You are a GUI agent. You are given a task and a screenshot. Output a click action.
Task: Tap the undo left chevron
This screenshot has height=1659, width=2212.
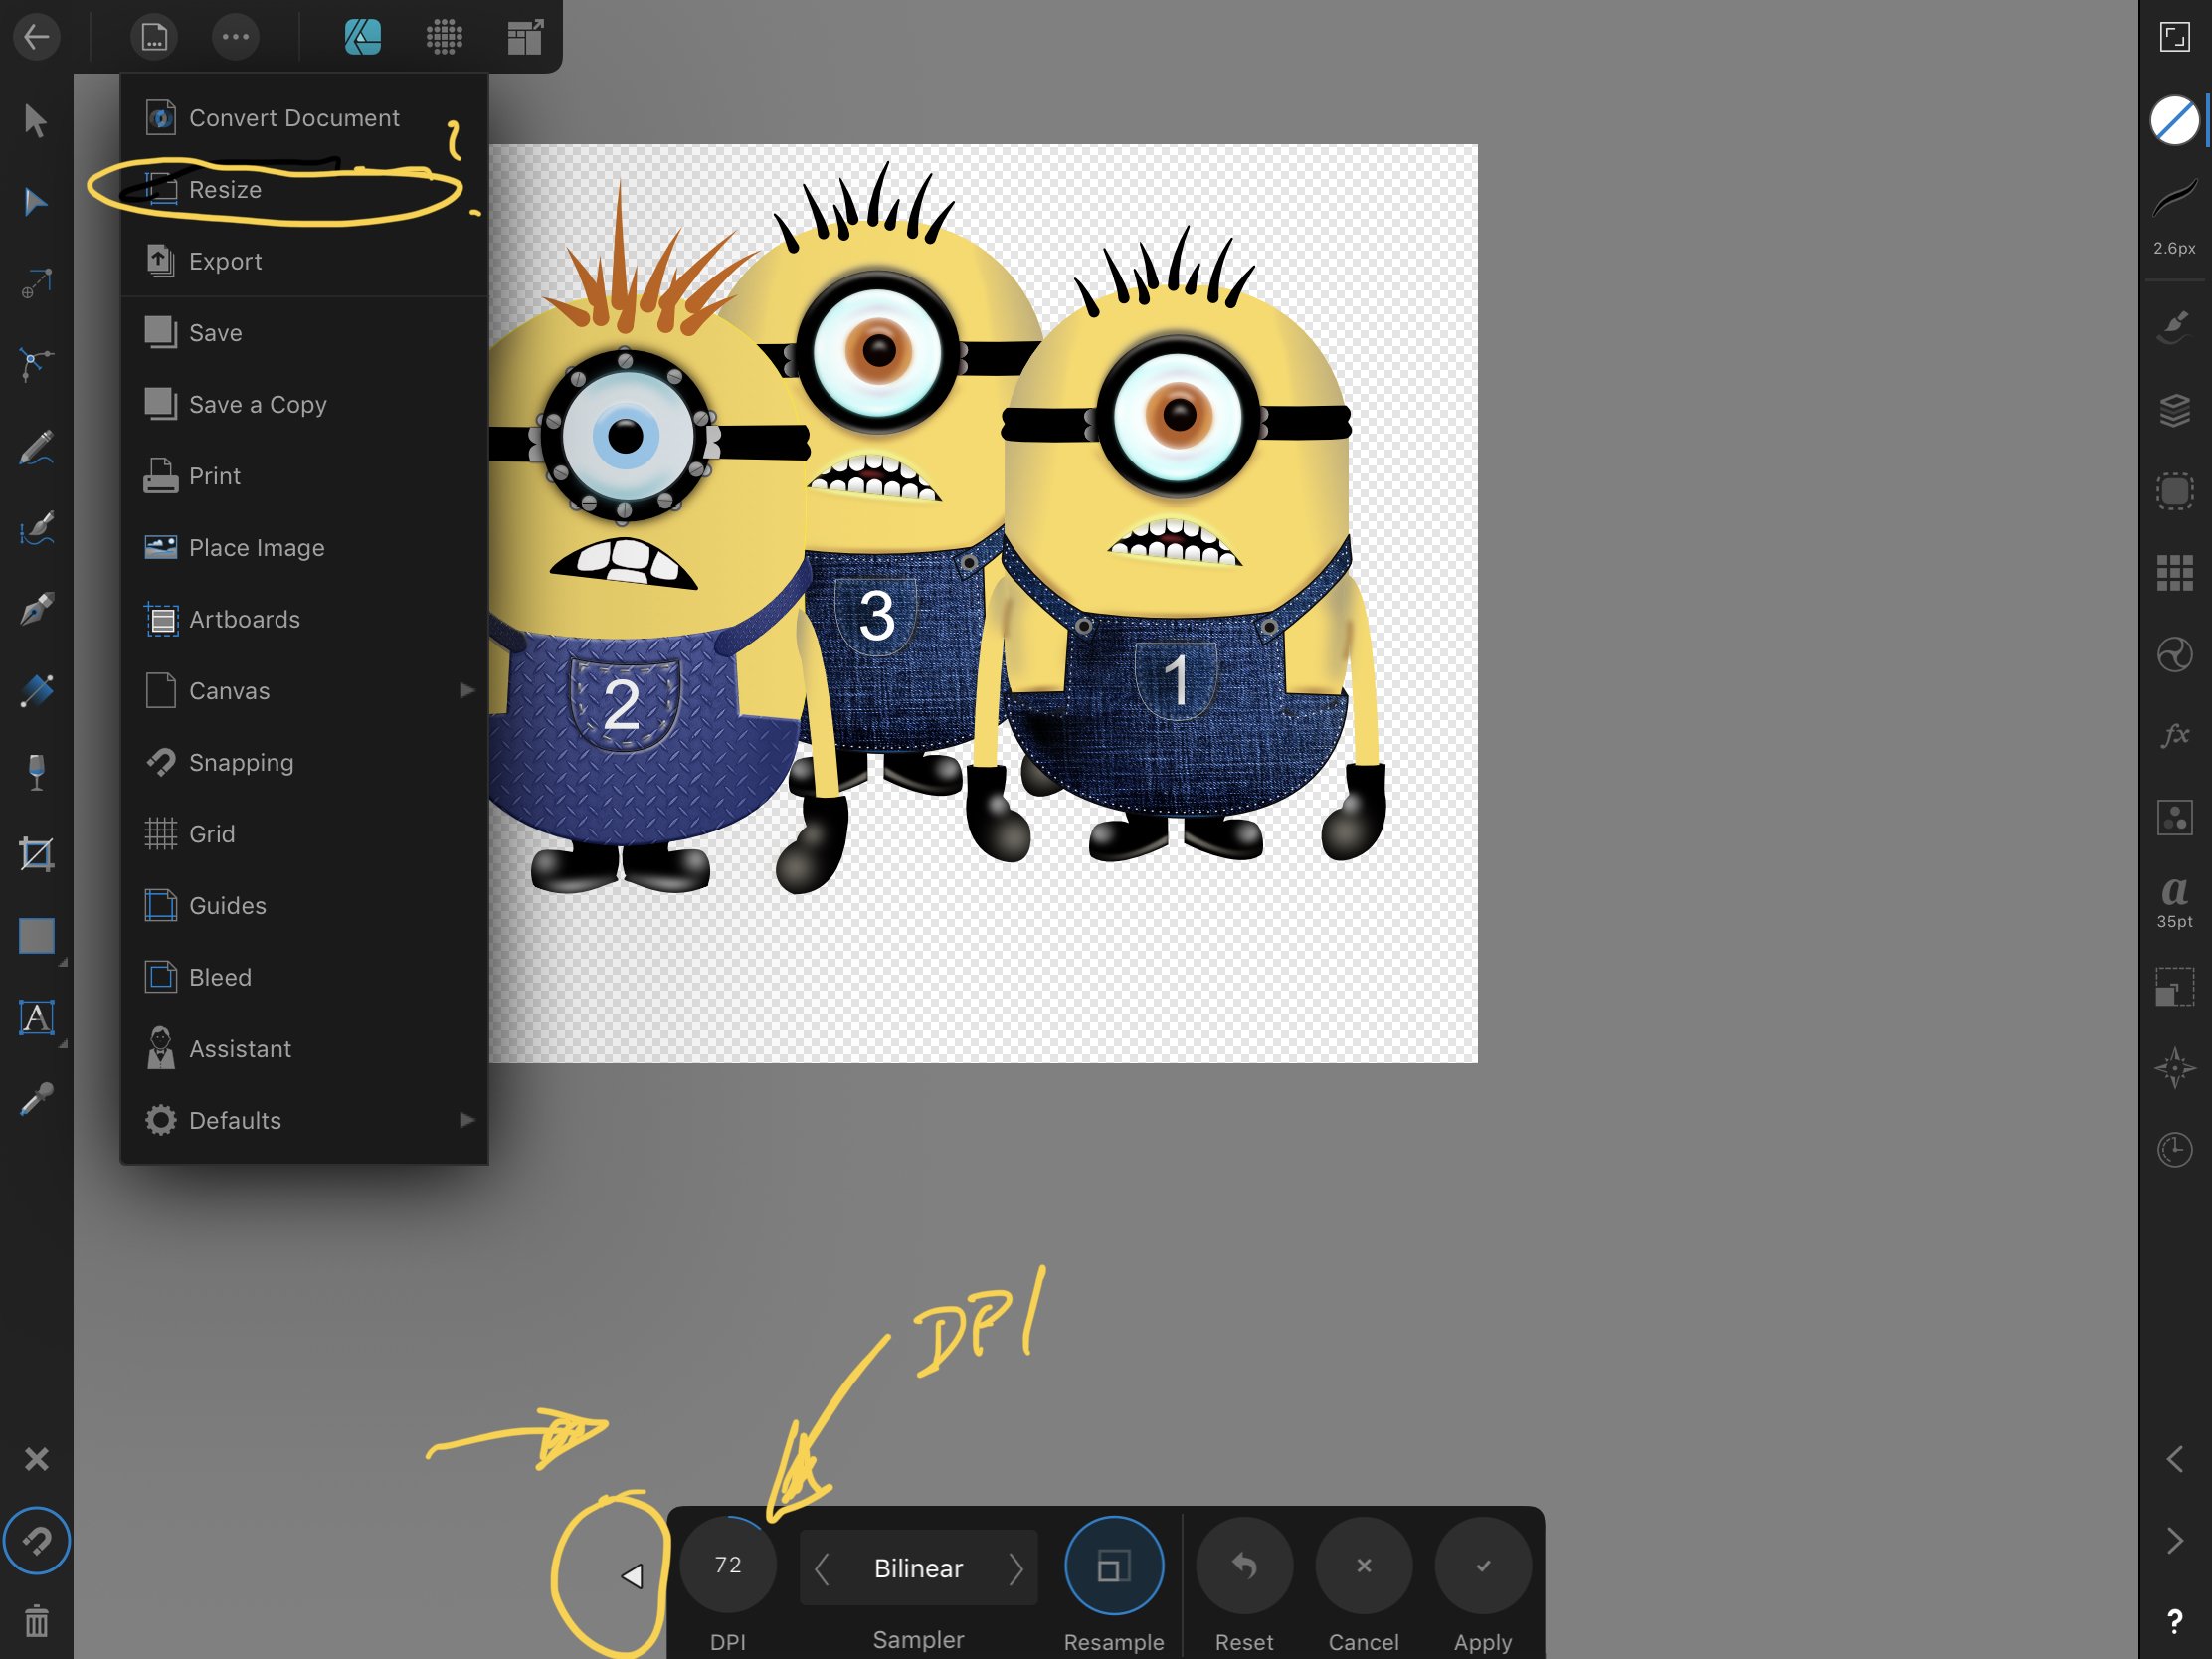point(2174,1459)
